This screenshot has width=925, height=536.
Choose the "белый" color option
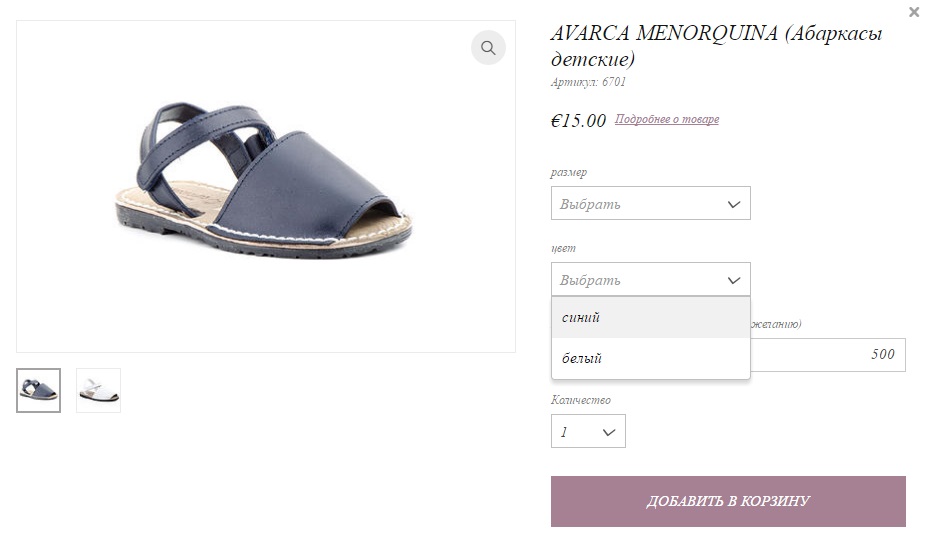pyautogui.click(x=651, y=358)
